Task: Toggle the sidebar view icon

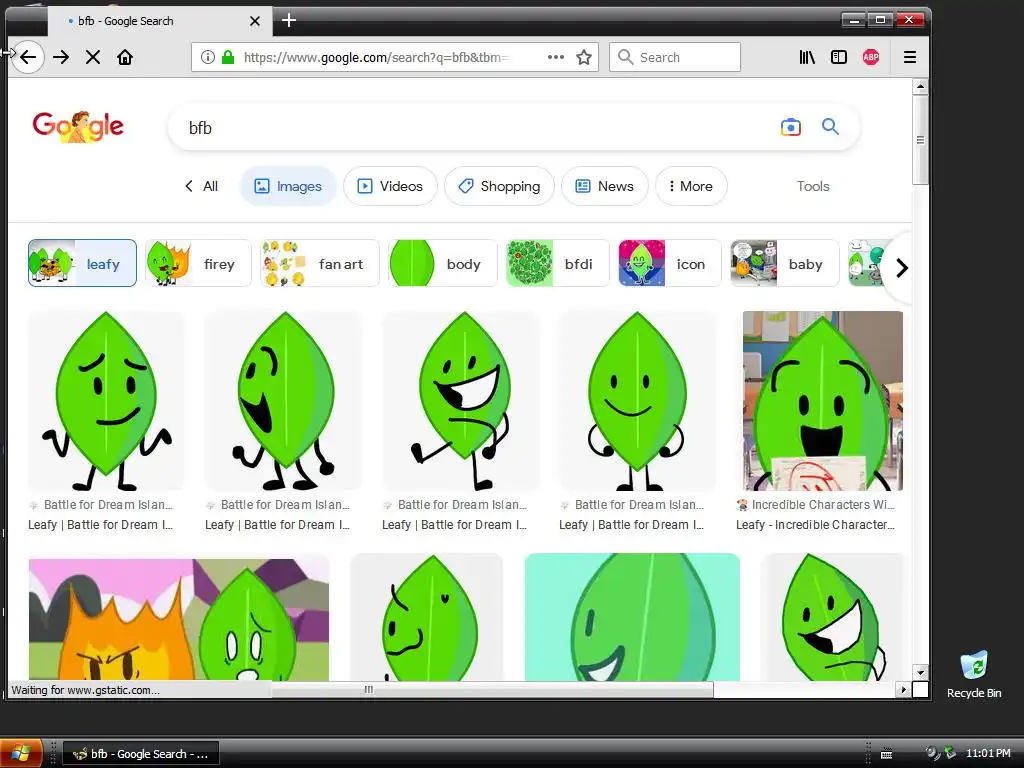Action: tap(839, 57)
